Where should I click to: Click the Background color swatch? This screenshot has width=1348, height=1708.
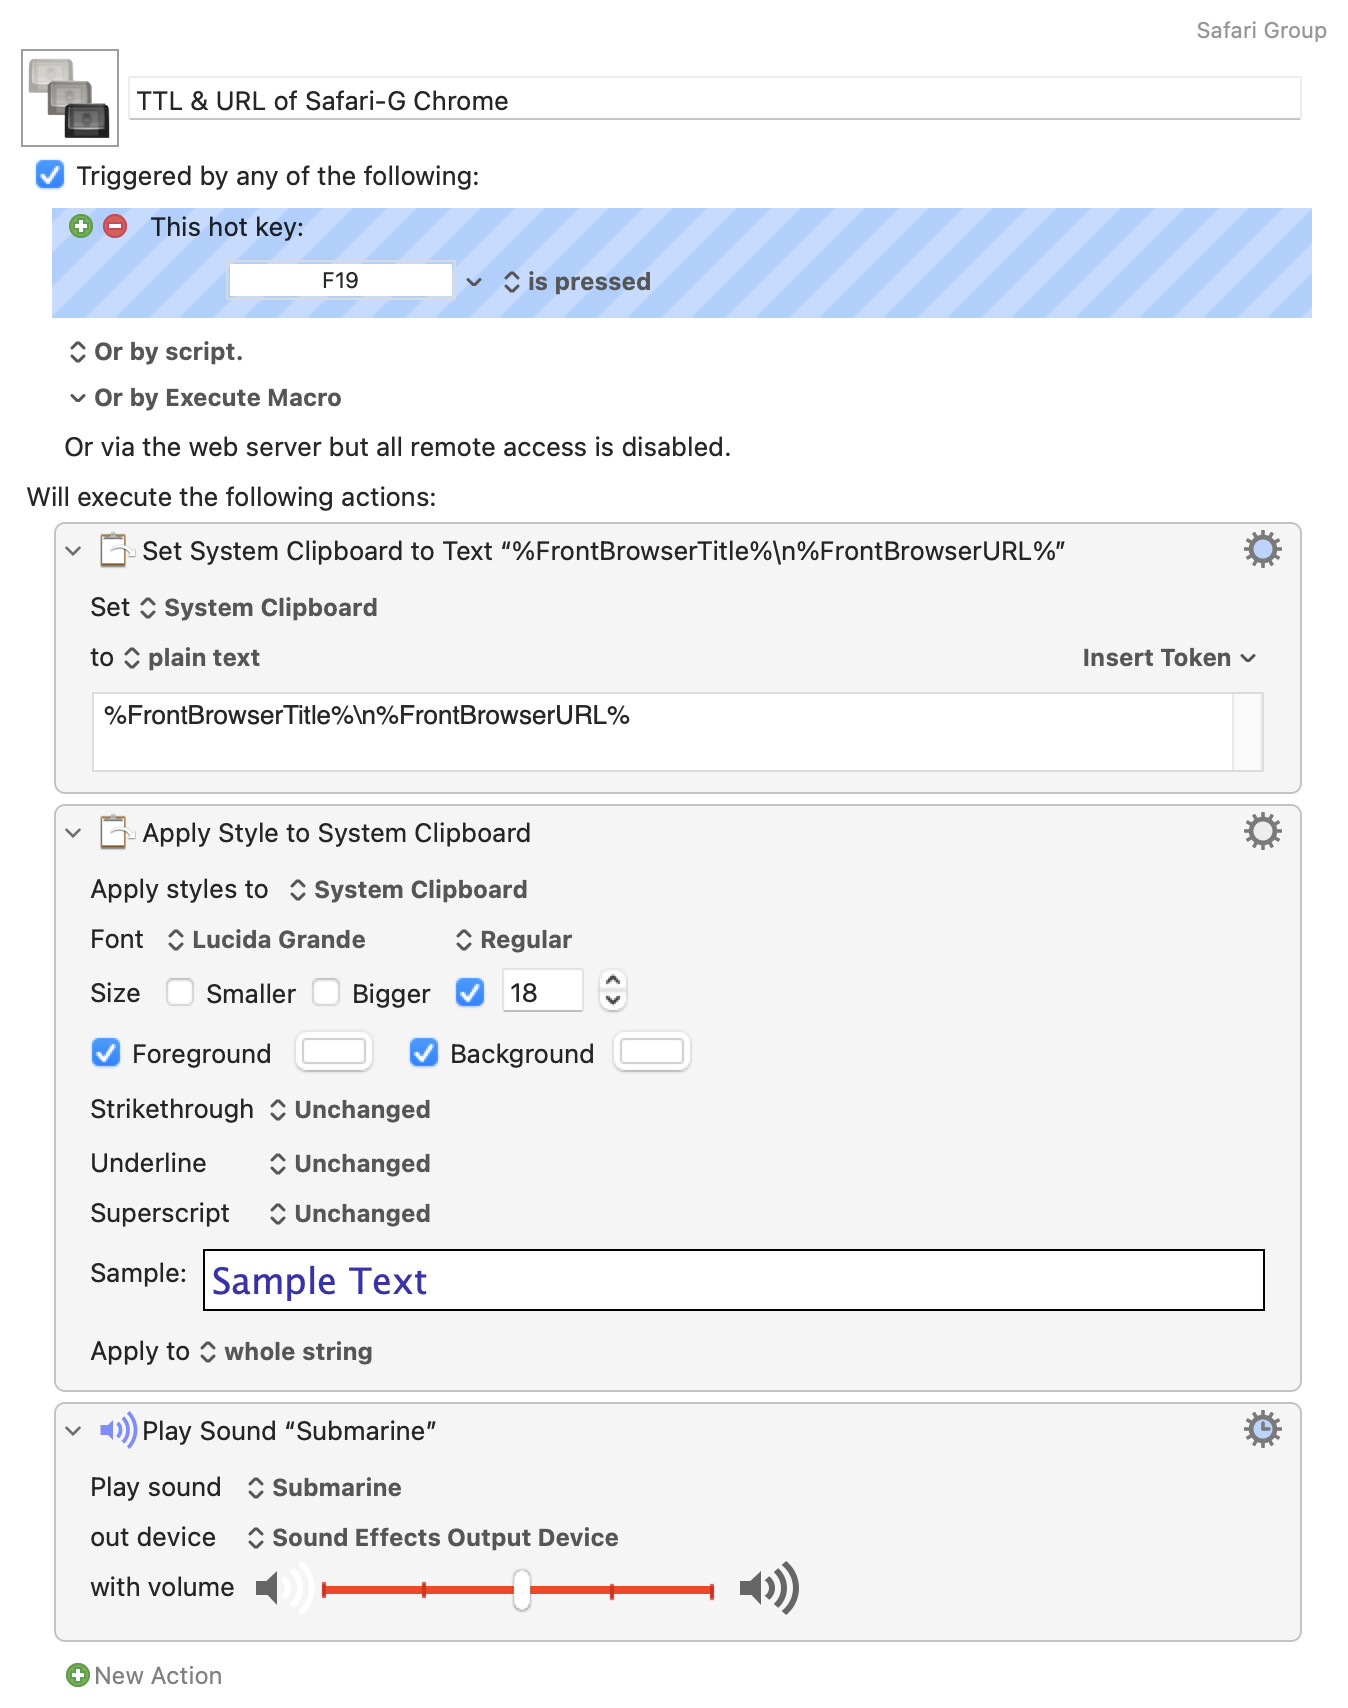click(652, 1052)
